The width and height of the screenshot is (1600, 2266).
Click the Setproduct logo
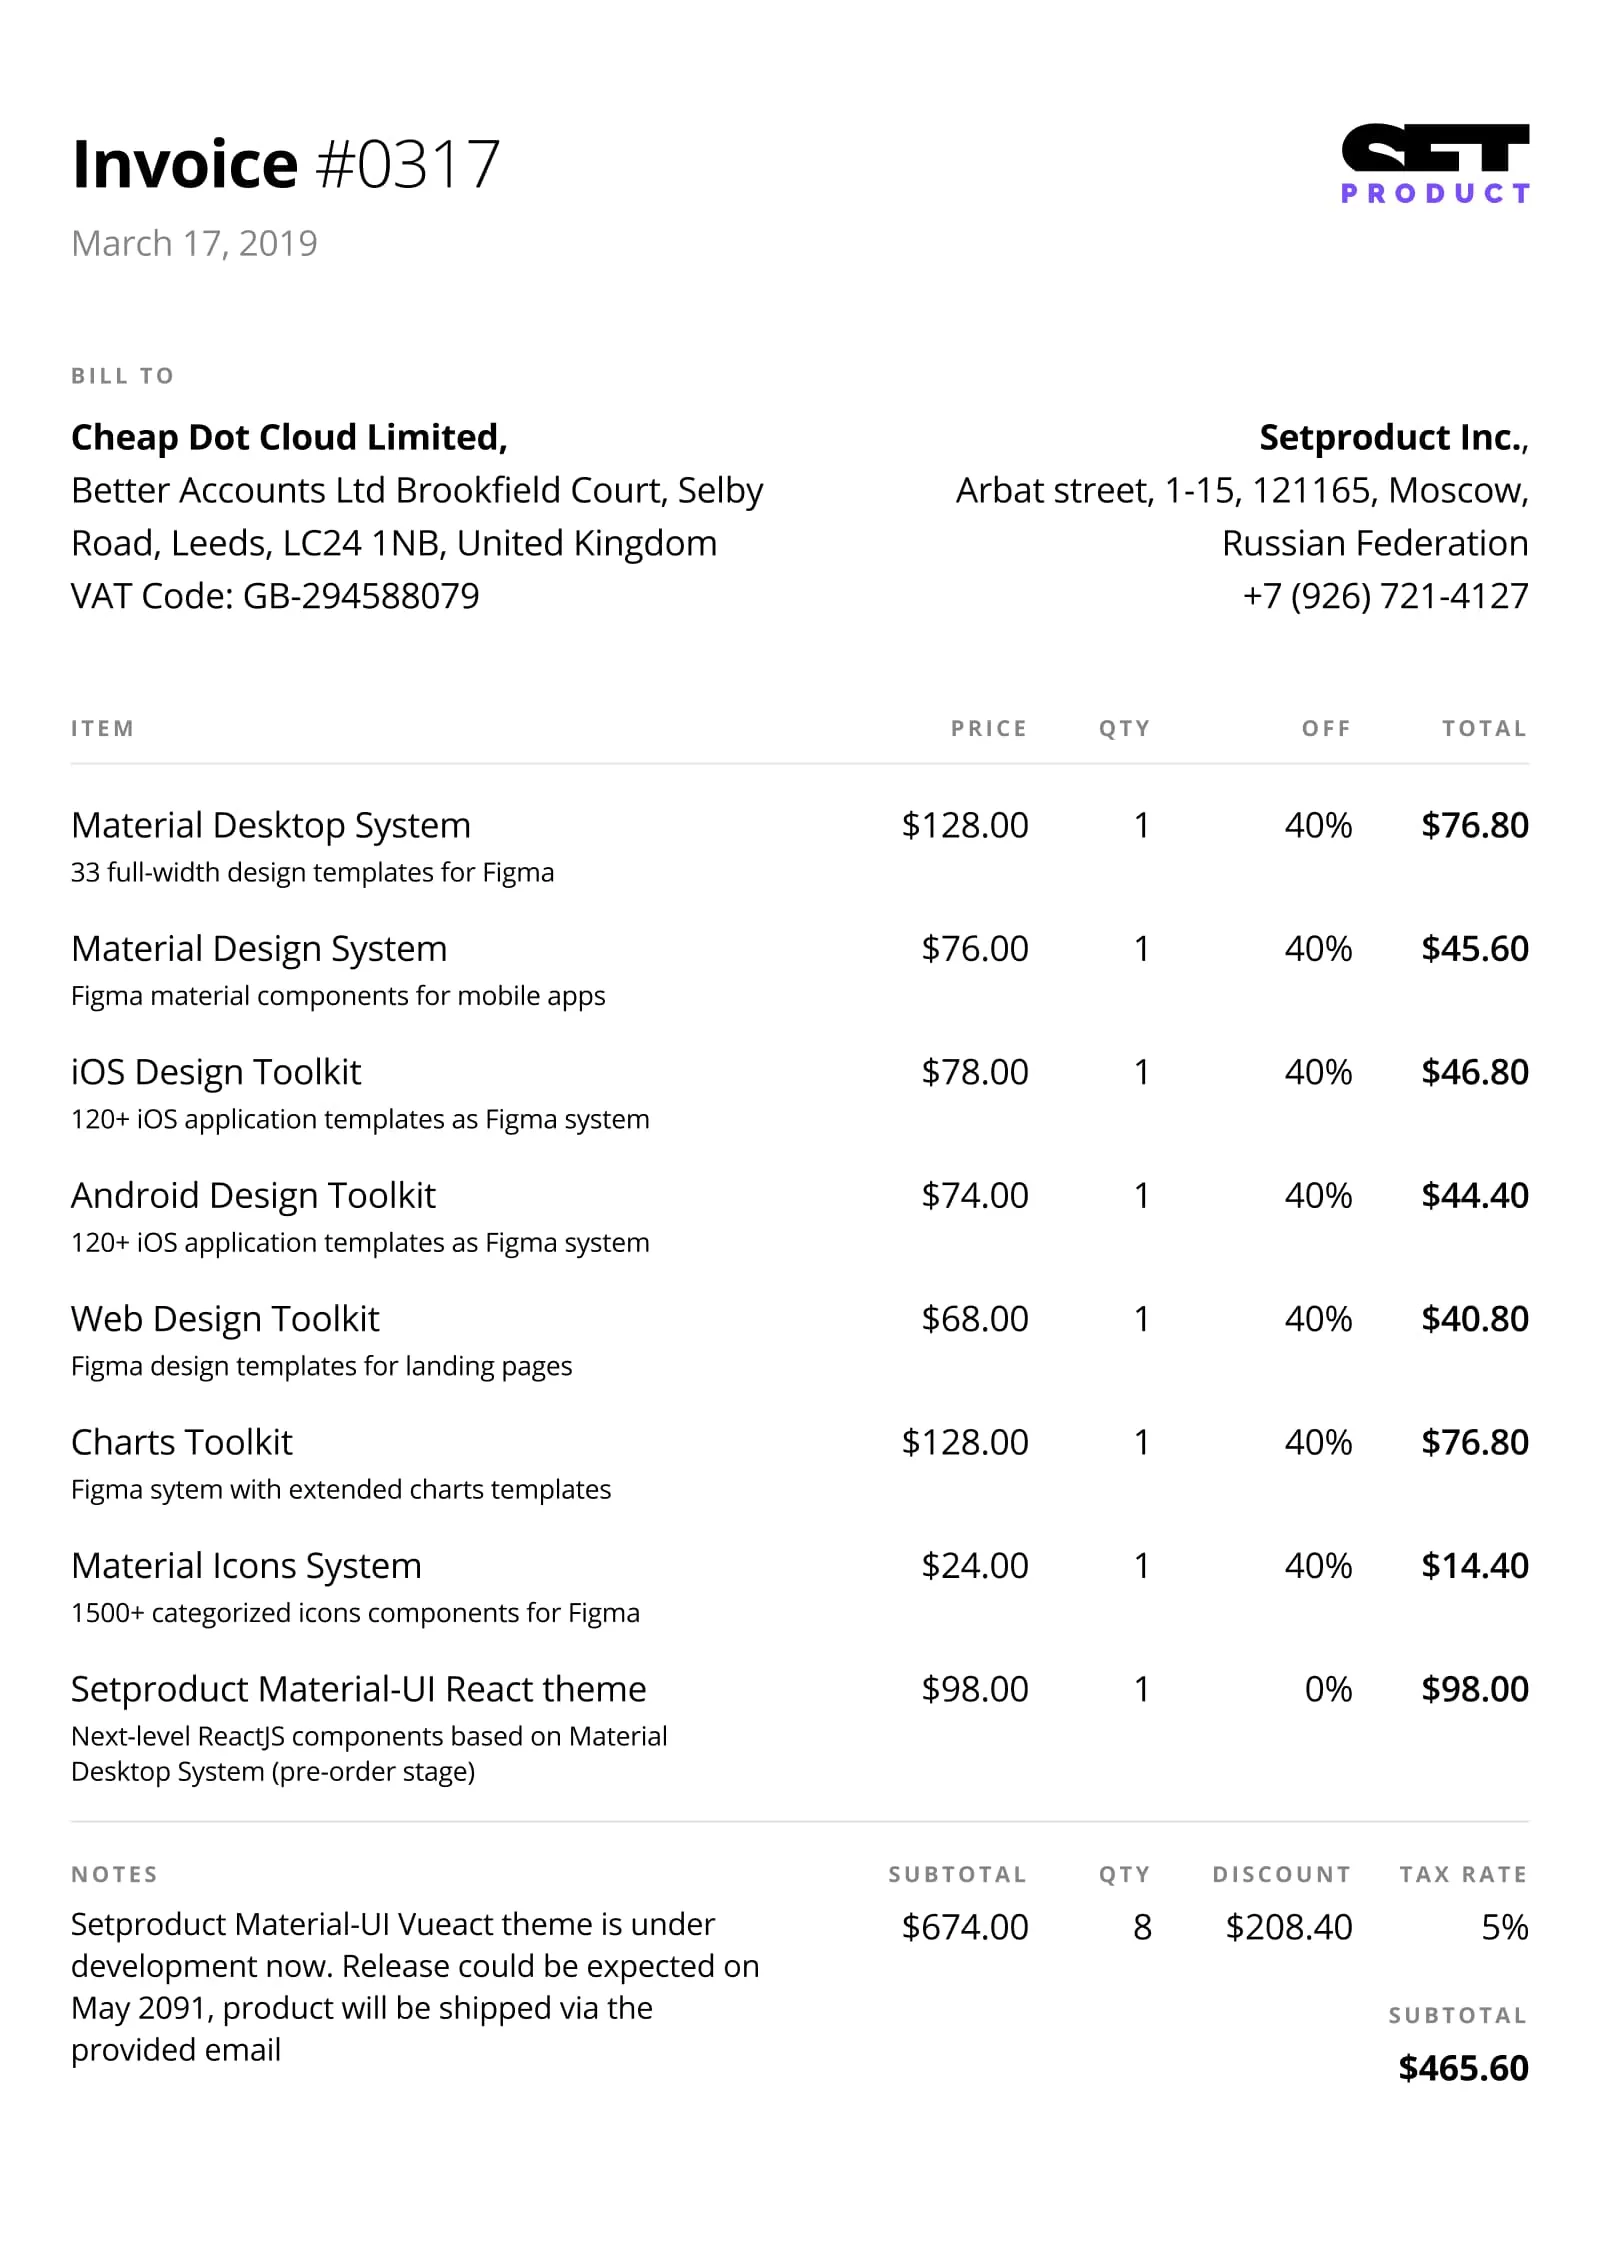pos(1434,164)
